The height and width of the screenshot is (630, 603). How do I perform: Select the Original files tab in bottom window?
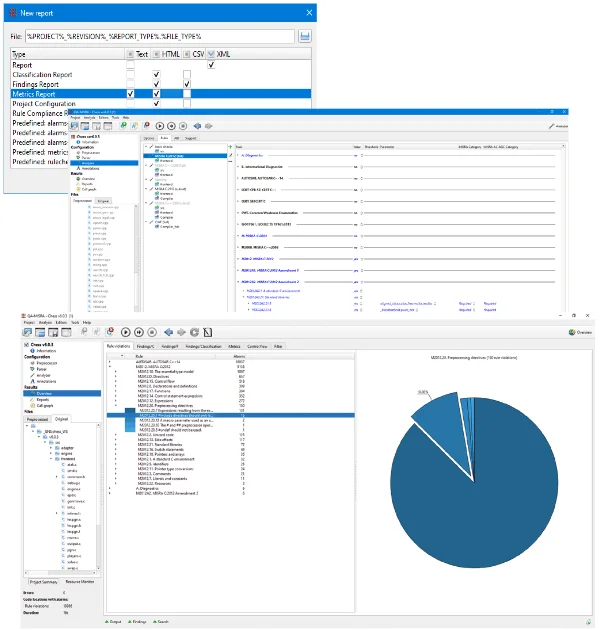click(x=61, y=419)
